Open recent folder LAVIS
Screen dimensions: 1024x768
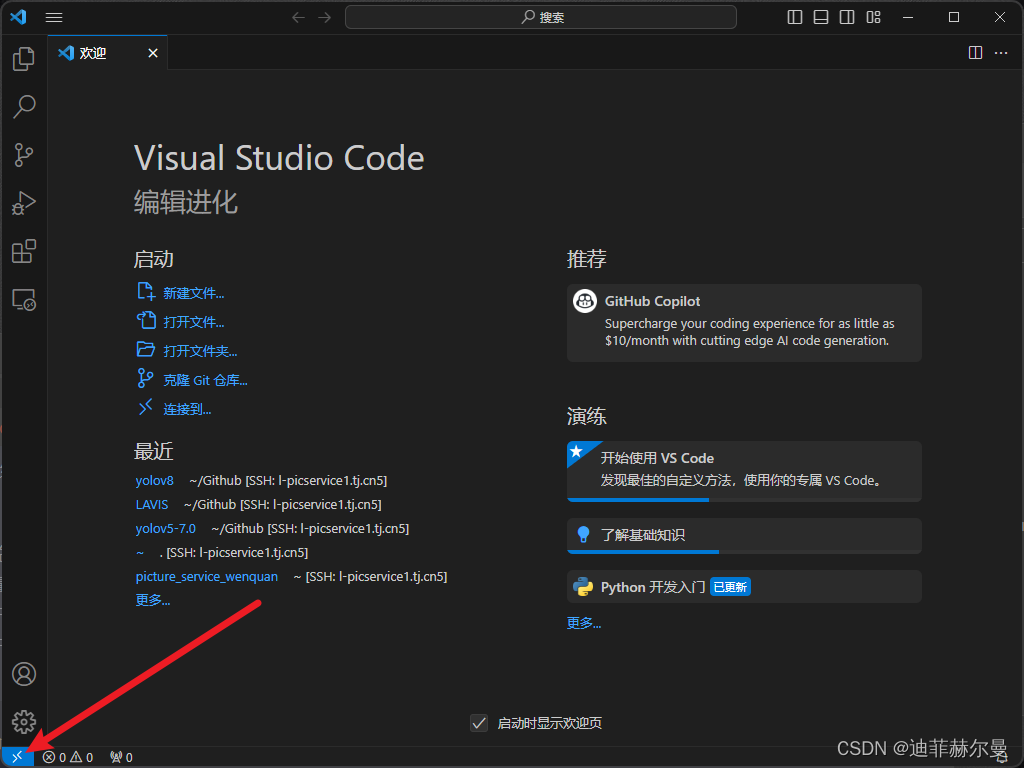[152, 505]
